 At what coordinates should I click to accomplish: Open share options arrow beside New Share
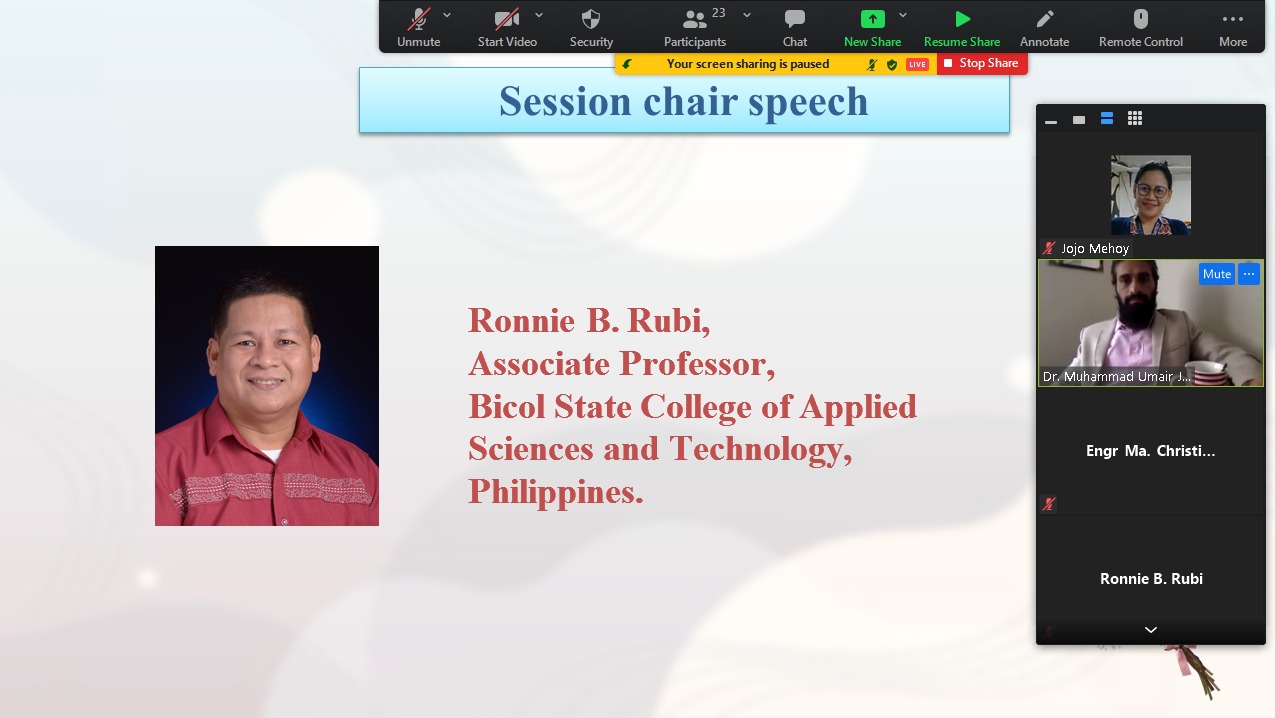pos(903,15)
